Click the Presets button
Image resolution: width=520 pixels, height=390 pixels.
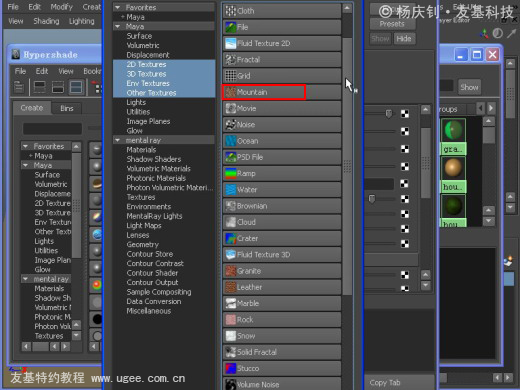click(392, 24)
